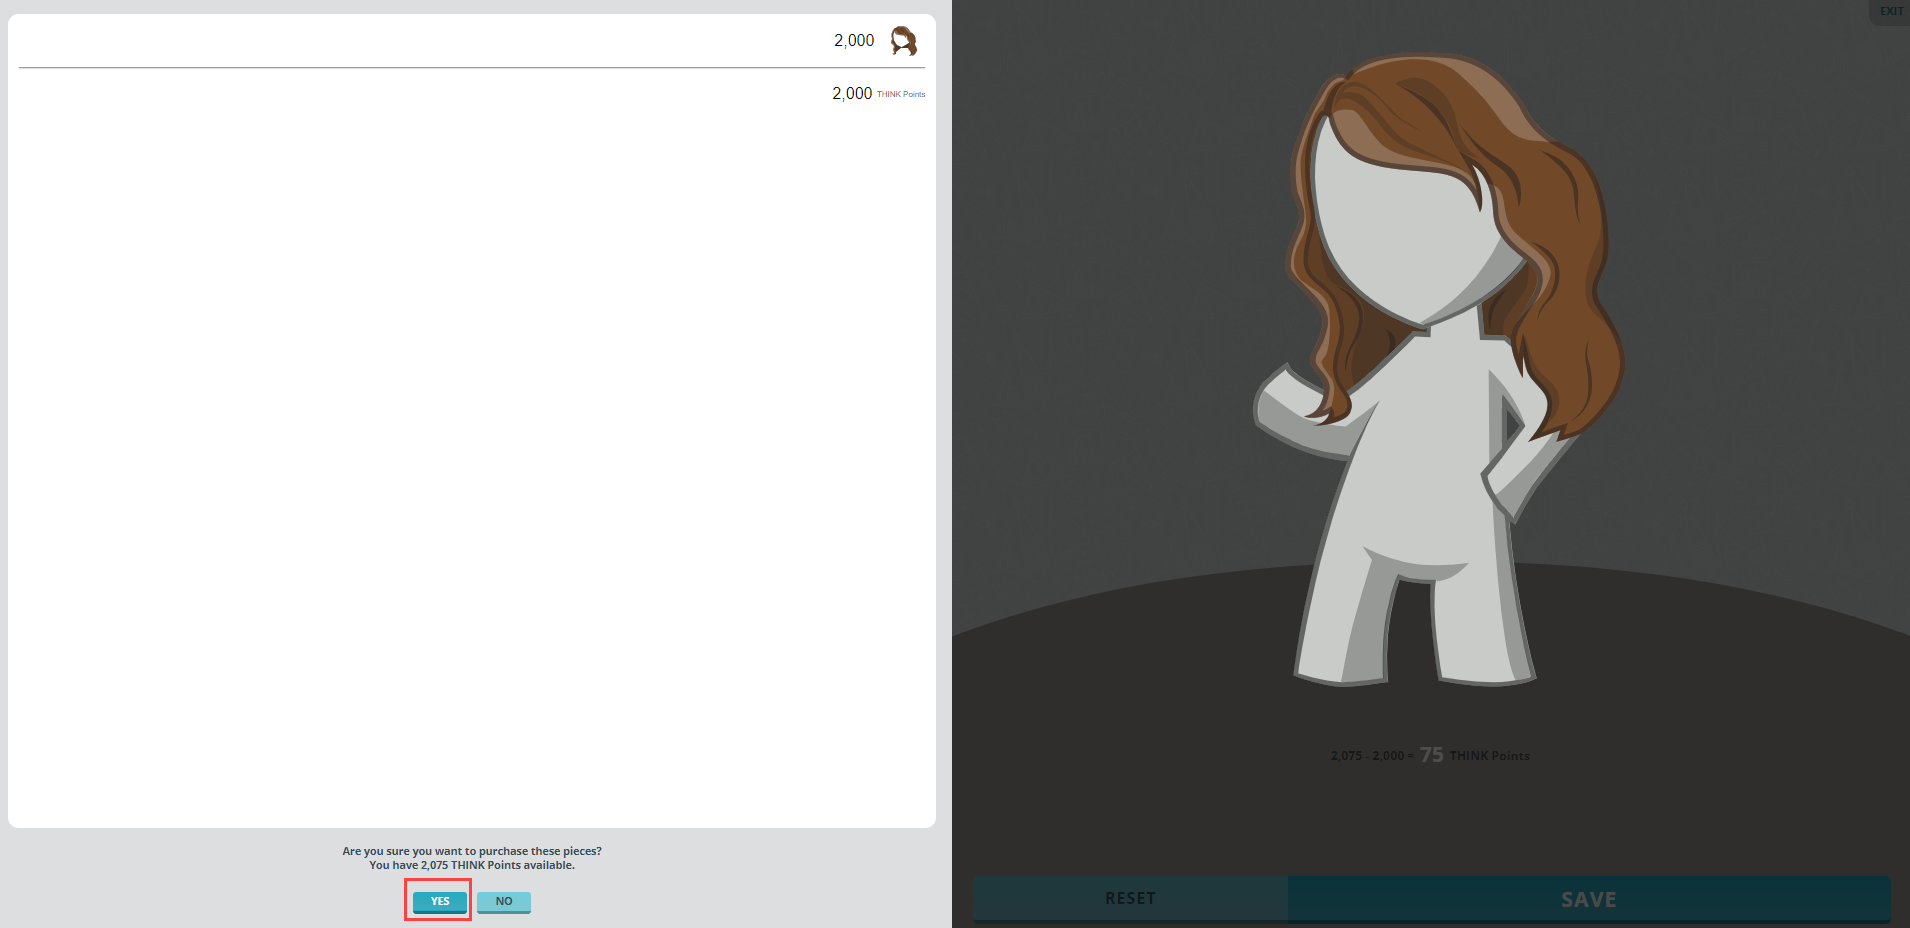Click the '2,075 THINK Points available' text
Image resolution: width=1910 pixels, height=928 pixels.
(x=472, y=866)
